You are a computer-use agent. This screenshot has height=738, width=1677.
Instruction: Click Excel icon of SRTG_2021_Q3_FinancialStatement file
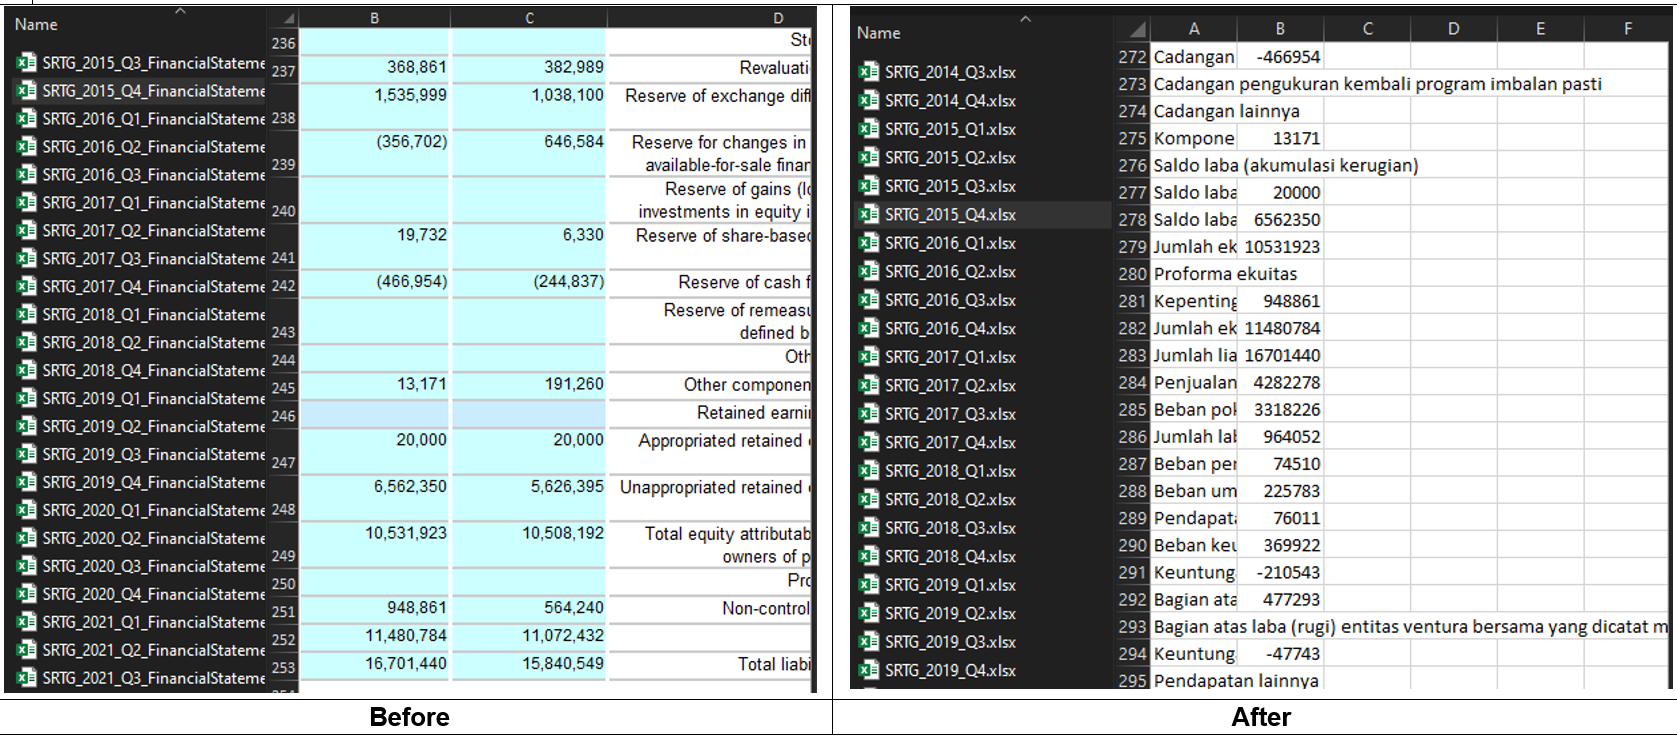point(26,678)
